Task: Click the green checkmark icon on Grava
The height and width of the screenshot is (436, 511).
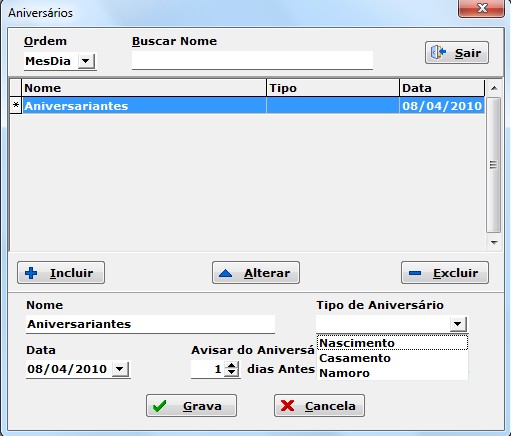Action: [159, 406]
